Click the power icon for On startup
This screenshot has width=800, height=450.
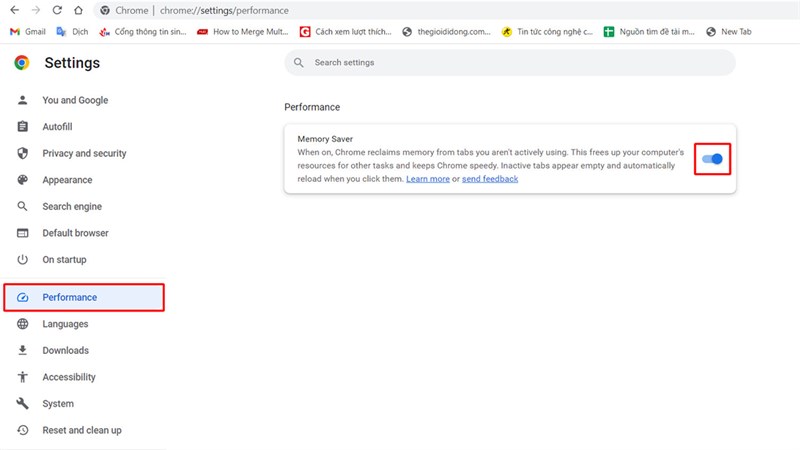22,259
